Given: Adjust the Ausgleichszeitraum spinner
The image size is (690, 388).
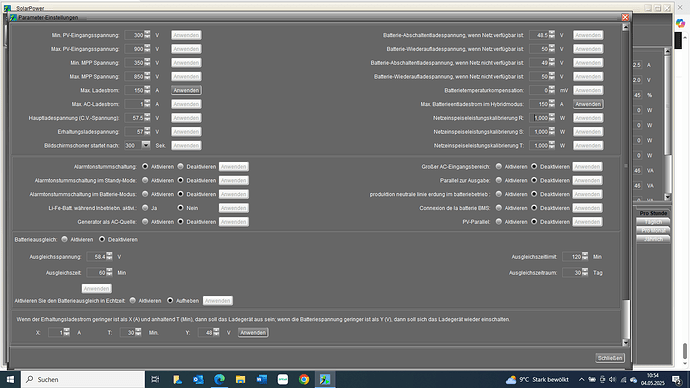Looking at the screenshot, I should [x=585, y=273].
